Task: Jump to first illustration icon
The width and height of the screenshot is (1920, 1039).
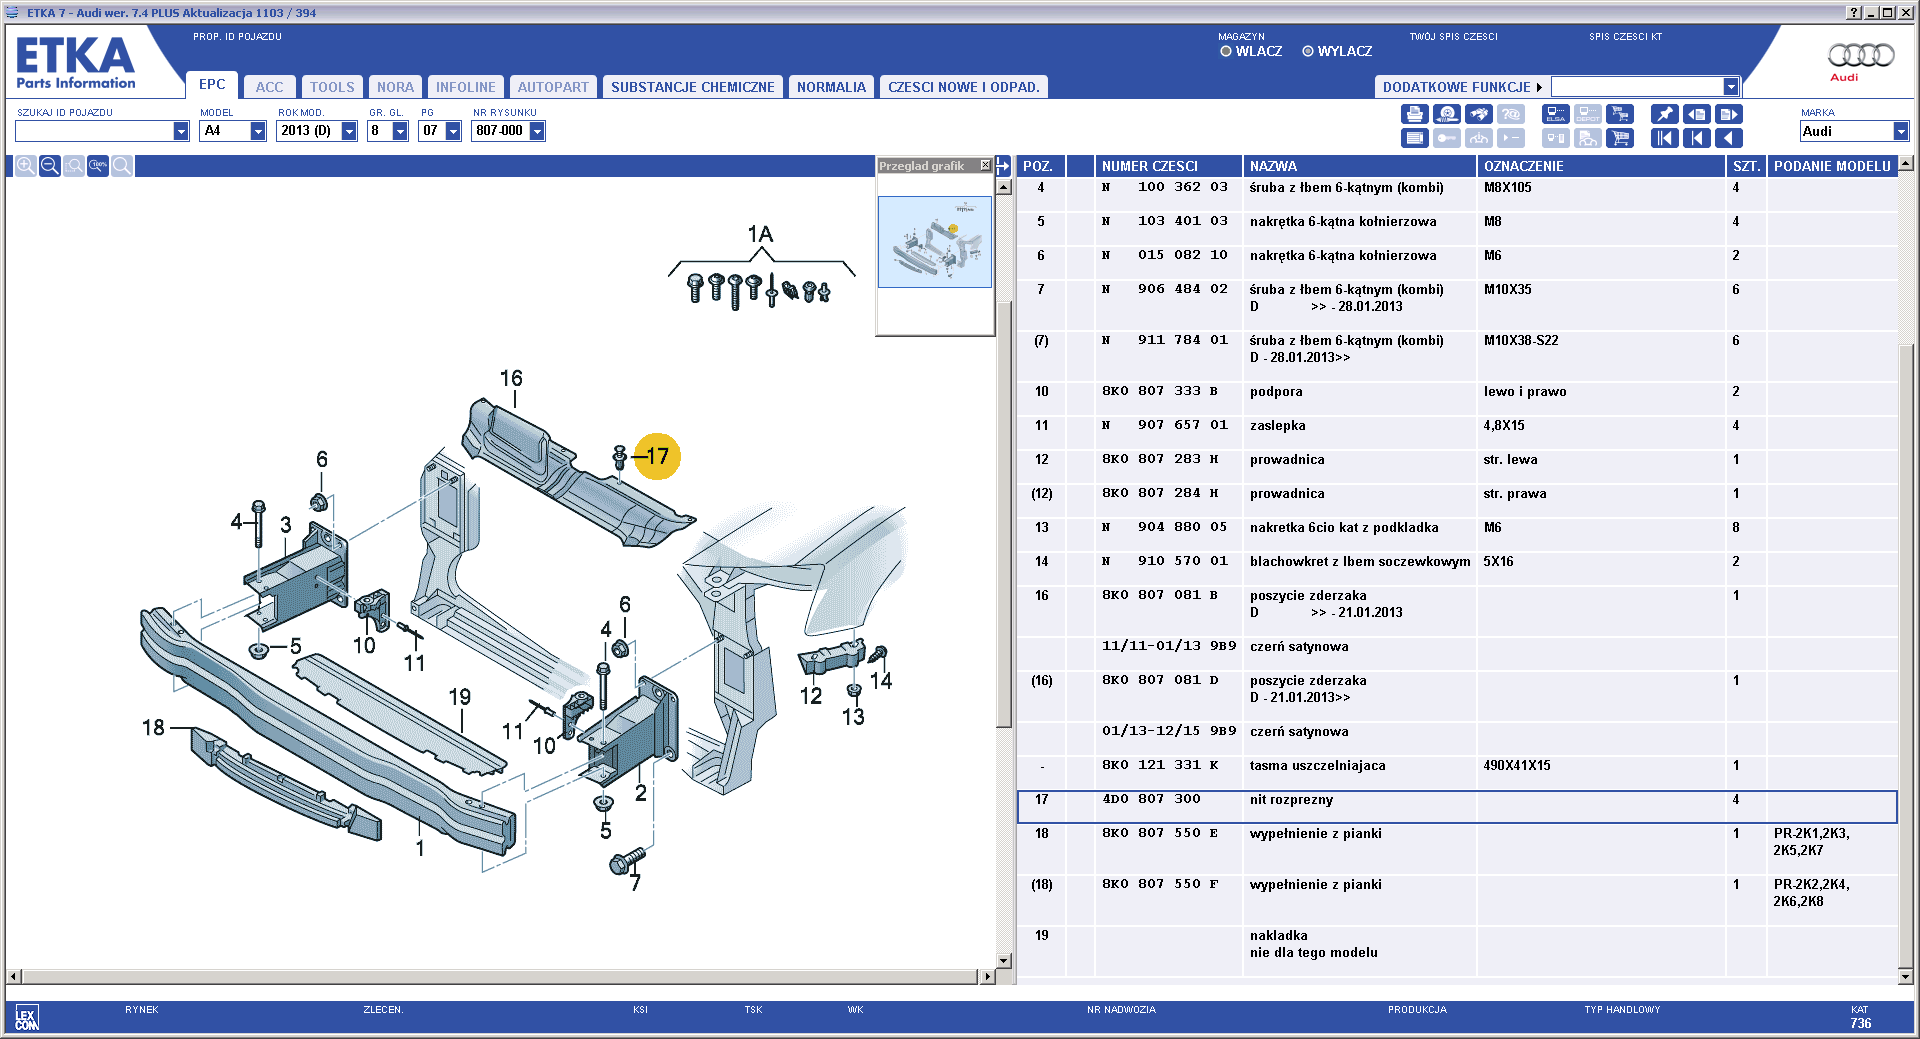Action: coord(1665,138)
